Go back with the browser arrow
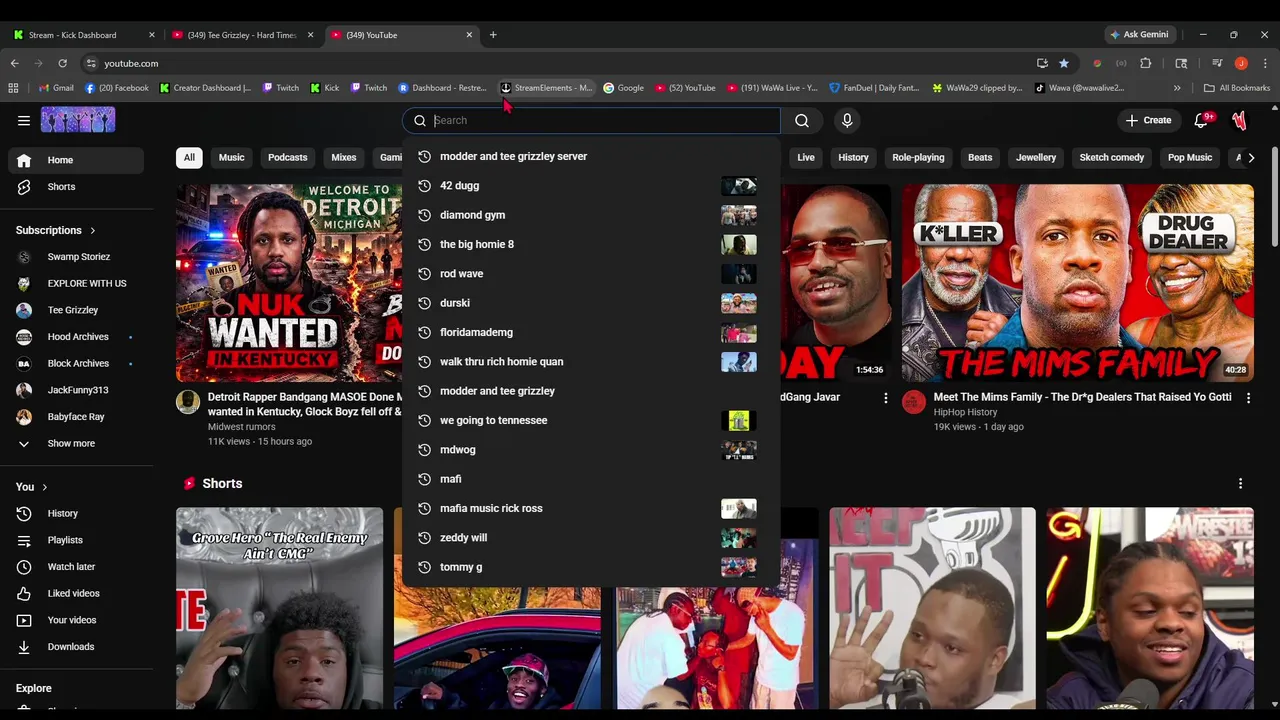 [14, 63]
